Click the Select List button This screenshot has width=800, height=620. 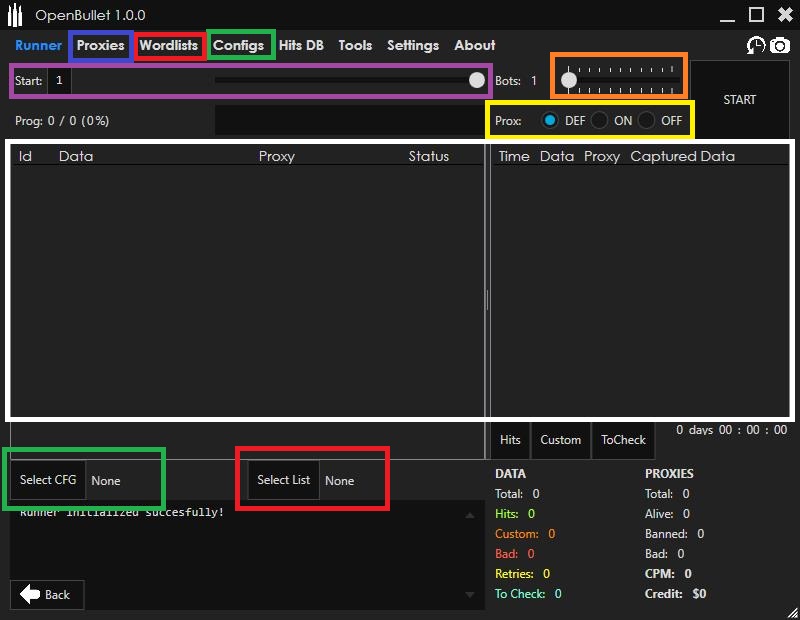click(283, 480)
